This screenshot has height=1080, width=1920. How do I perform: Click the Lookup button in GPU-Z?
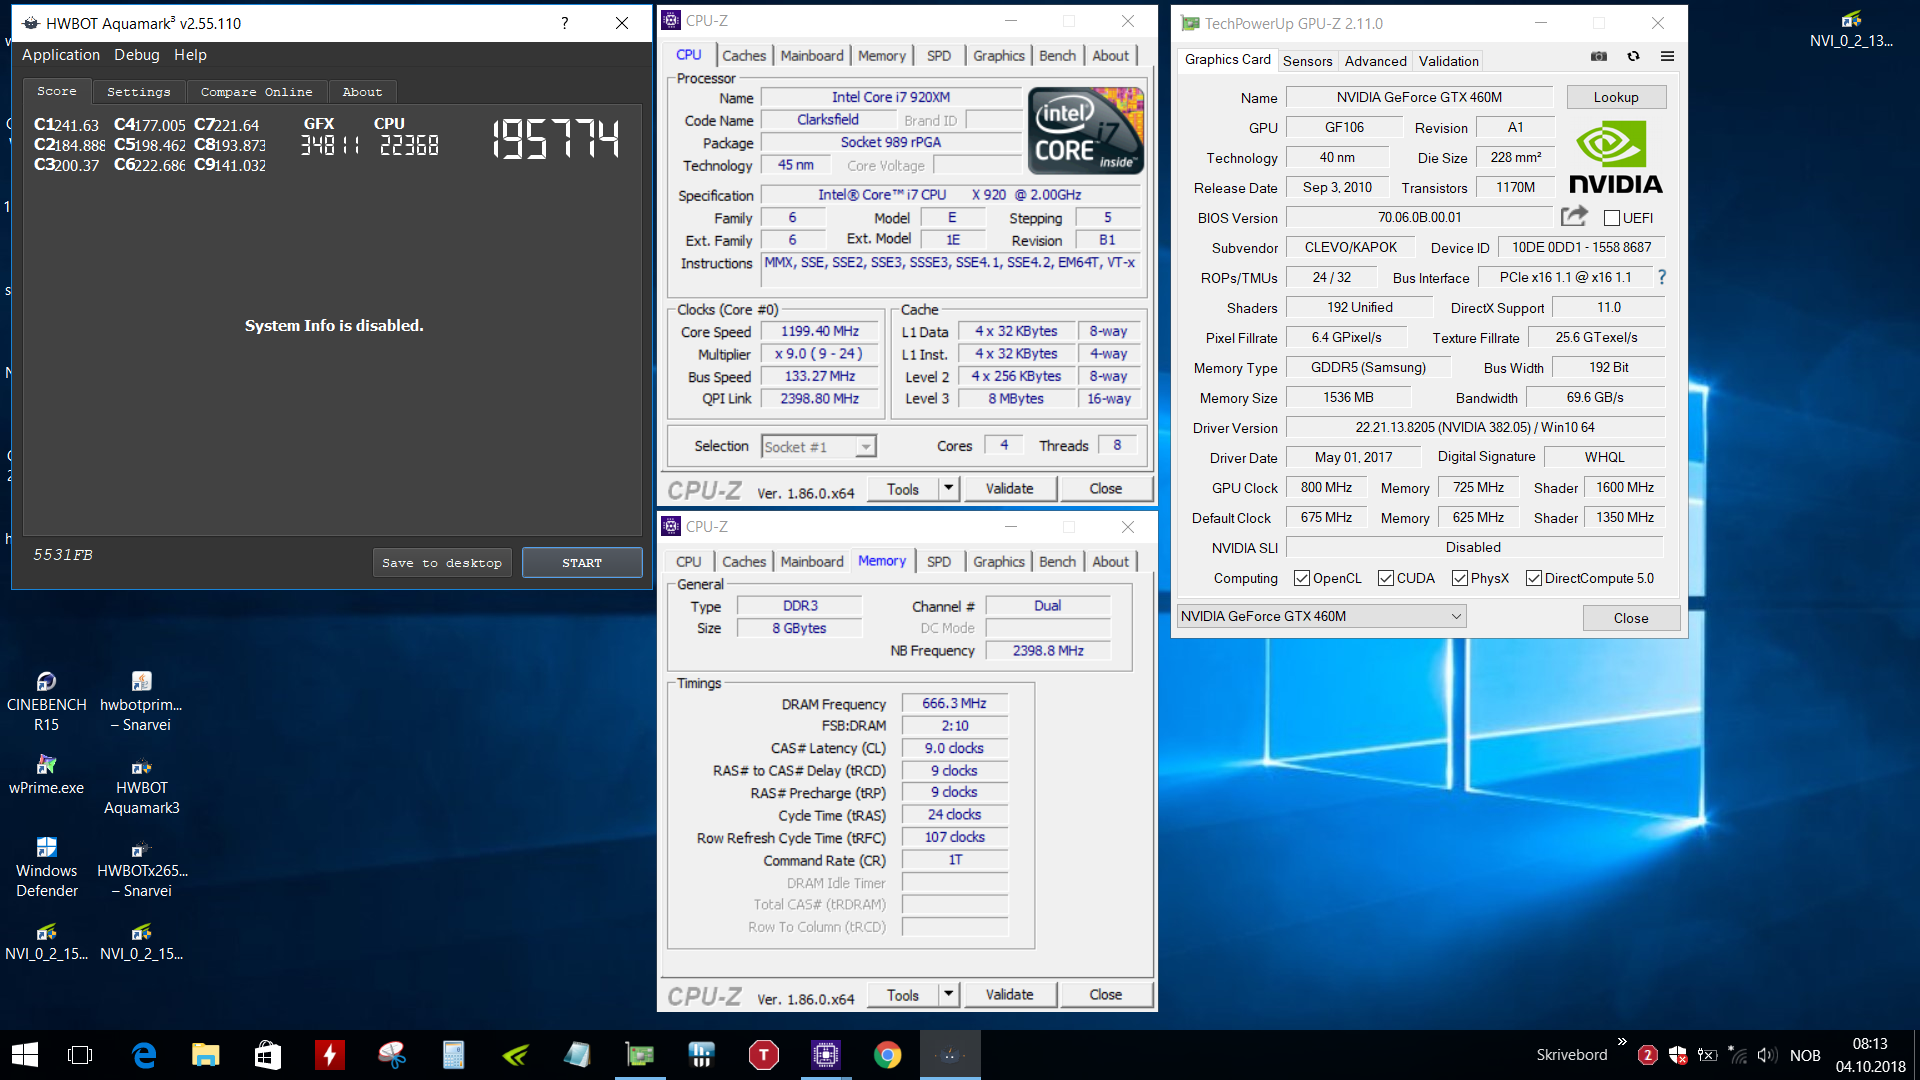(1616, 97)
